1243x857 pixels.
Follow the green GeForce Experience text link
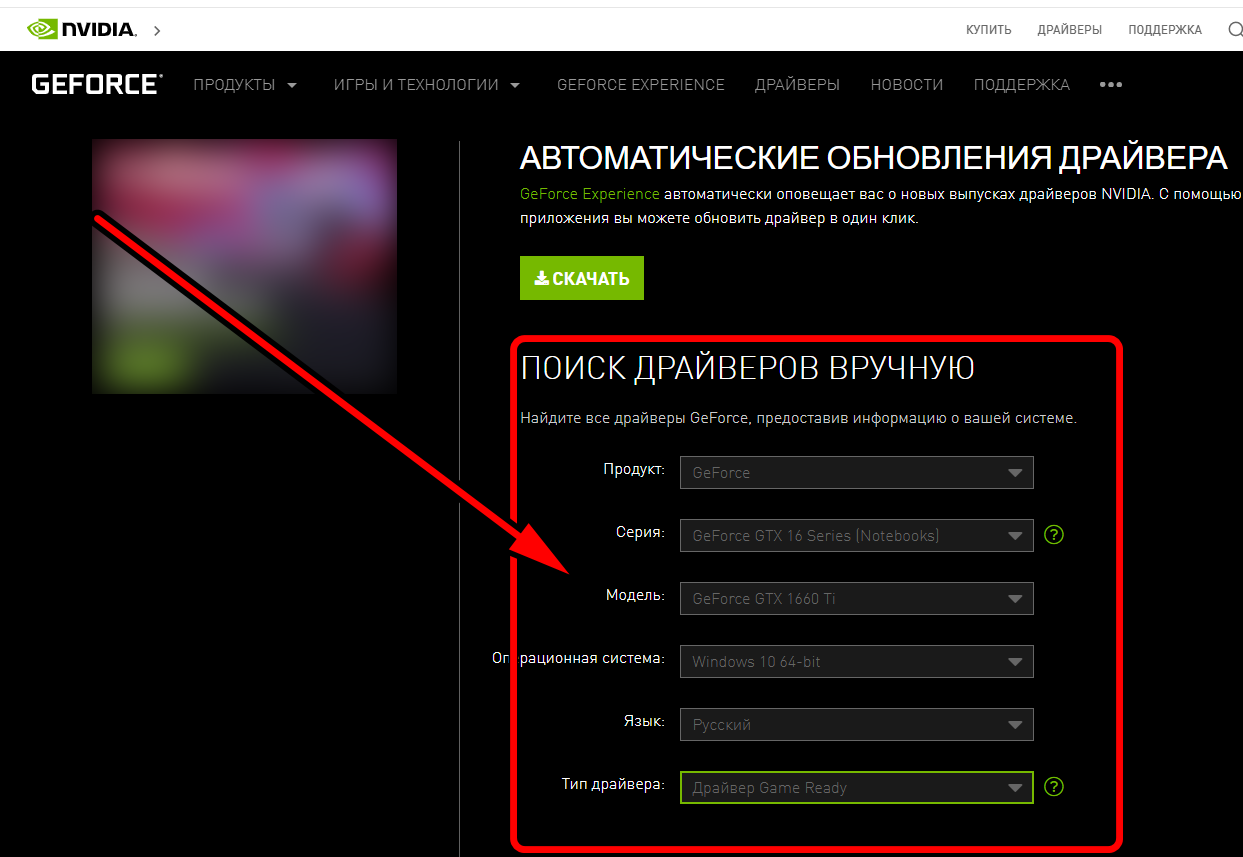click(589, 194)
